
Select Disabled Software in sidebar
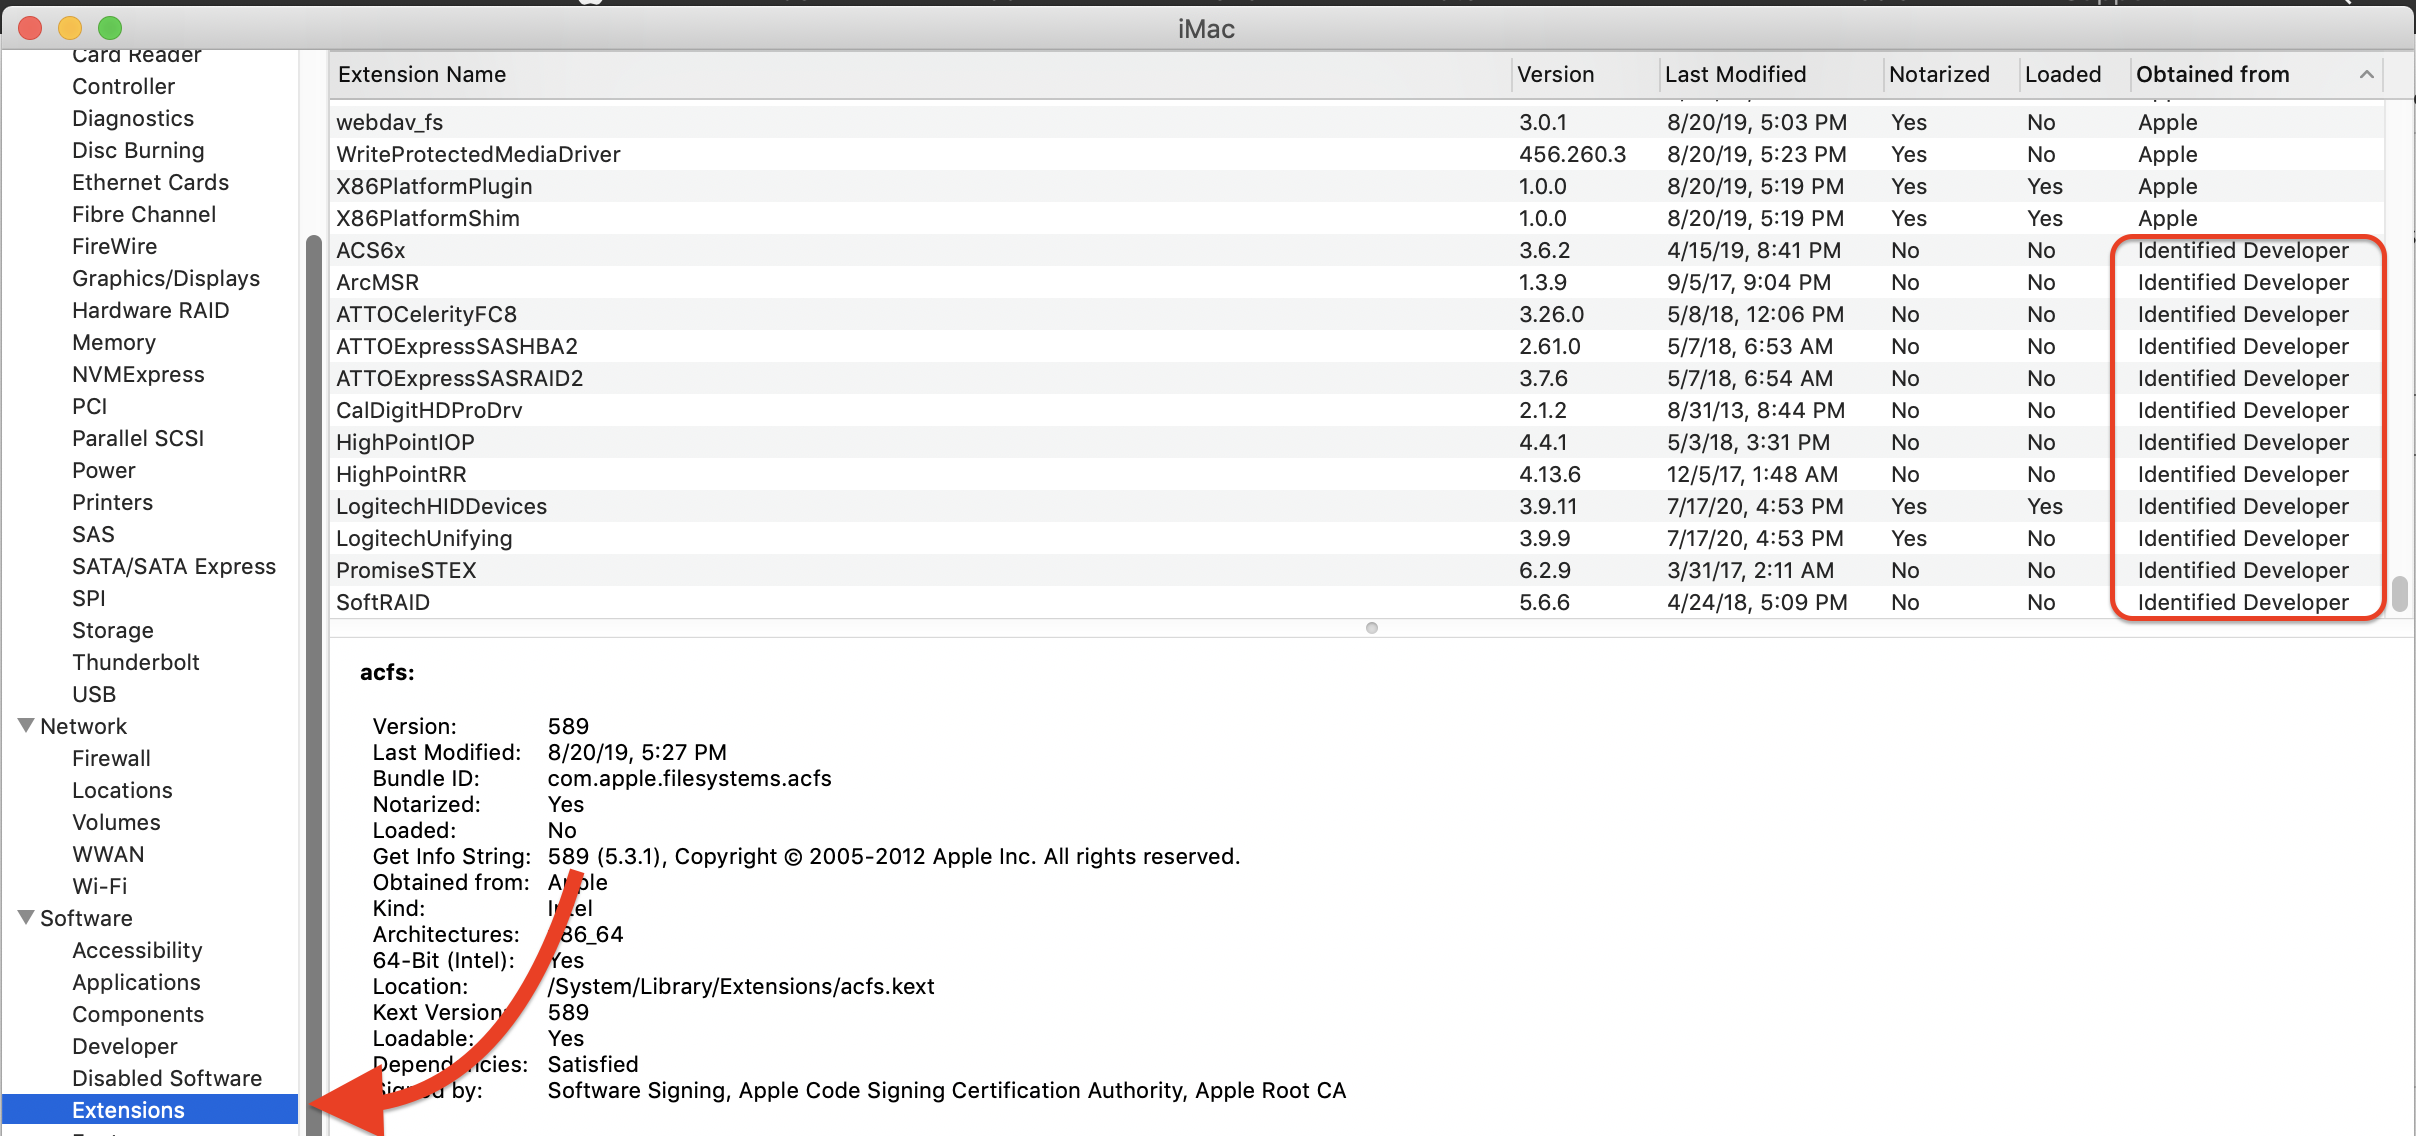166,1079
